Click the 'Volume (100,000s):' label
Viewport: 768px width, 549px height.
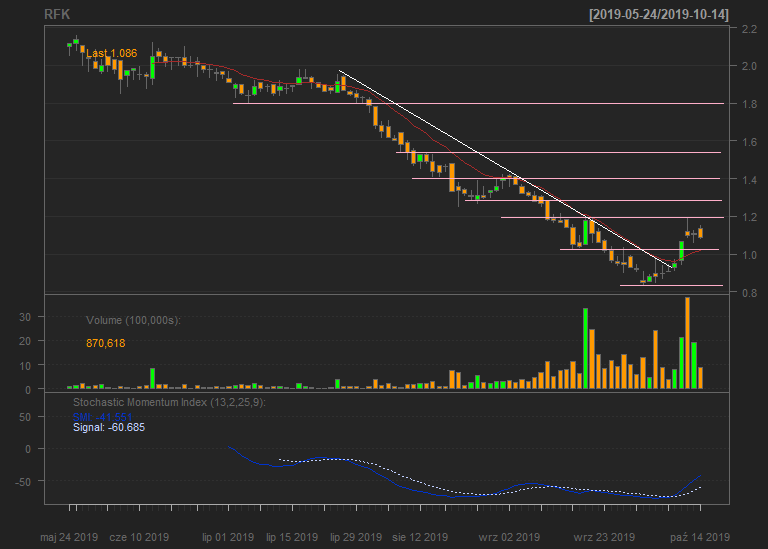point(133,320)
